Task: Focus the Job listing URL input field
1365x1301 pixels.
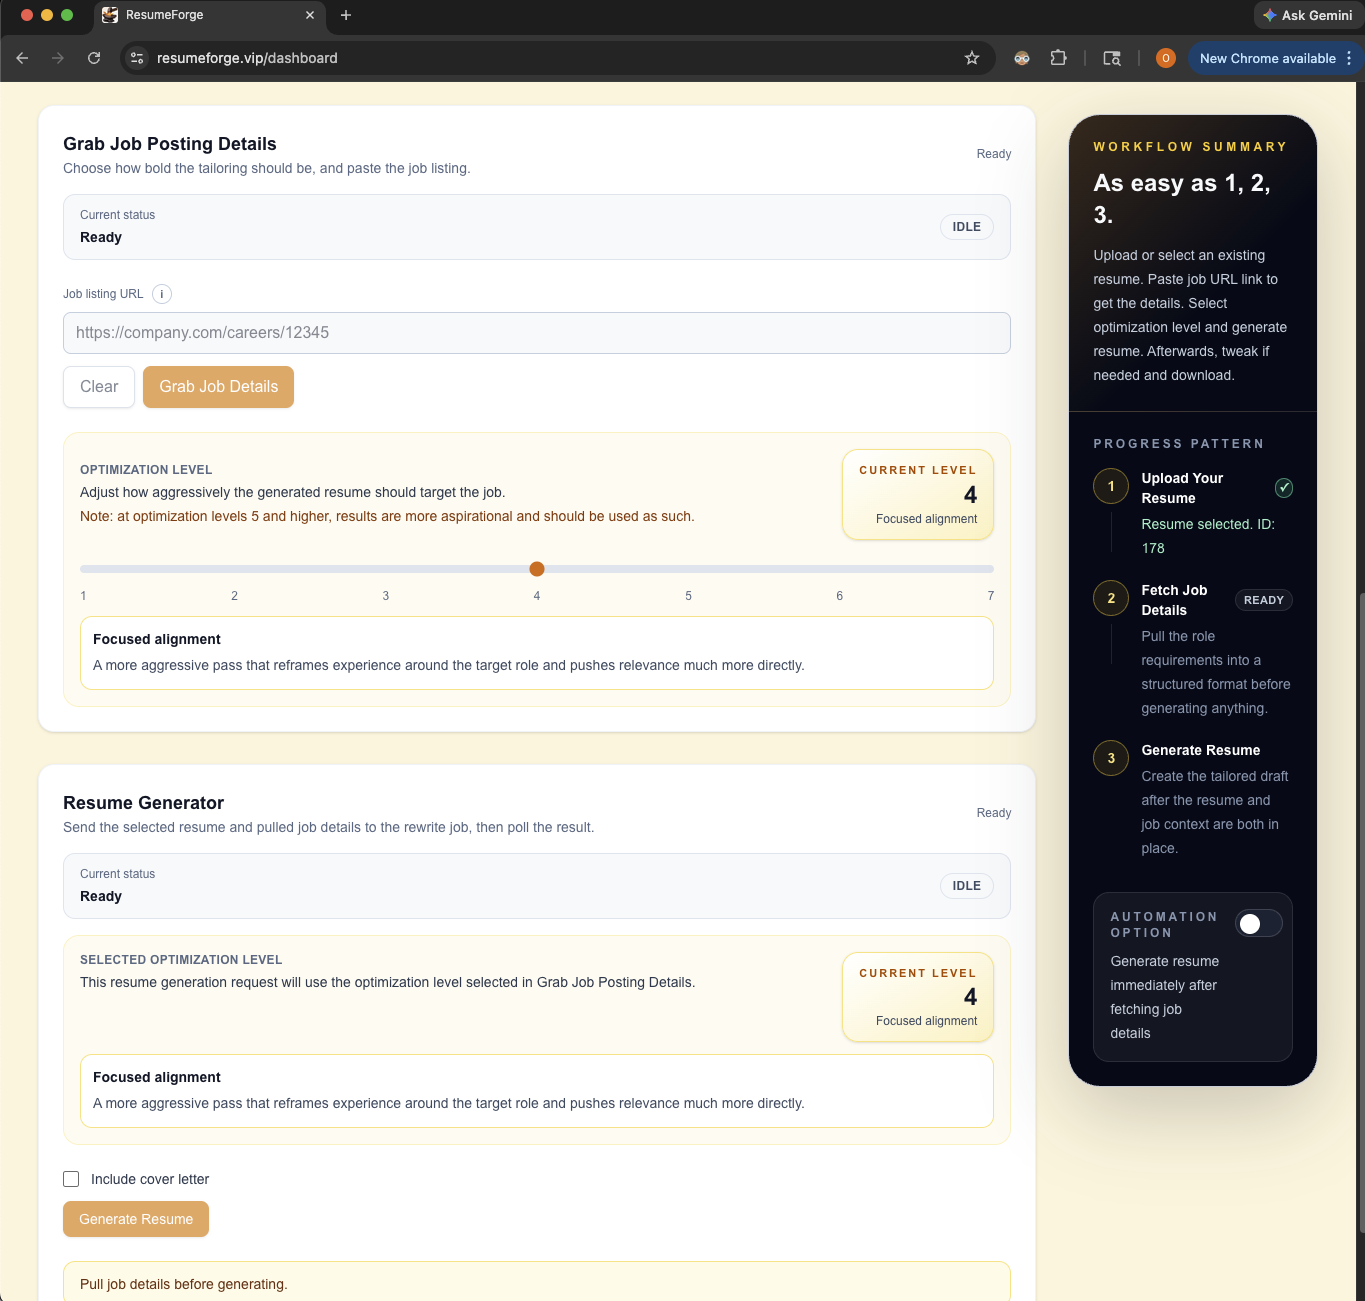Action: (537, 333)
